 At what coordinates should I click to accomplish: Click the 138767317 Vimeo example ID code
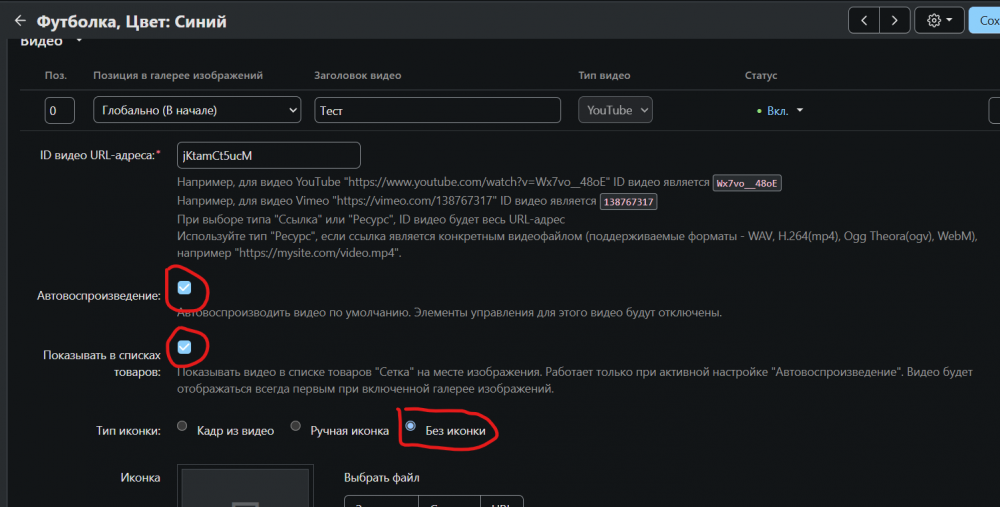tap(630, 202)
